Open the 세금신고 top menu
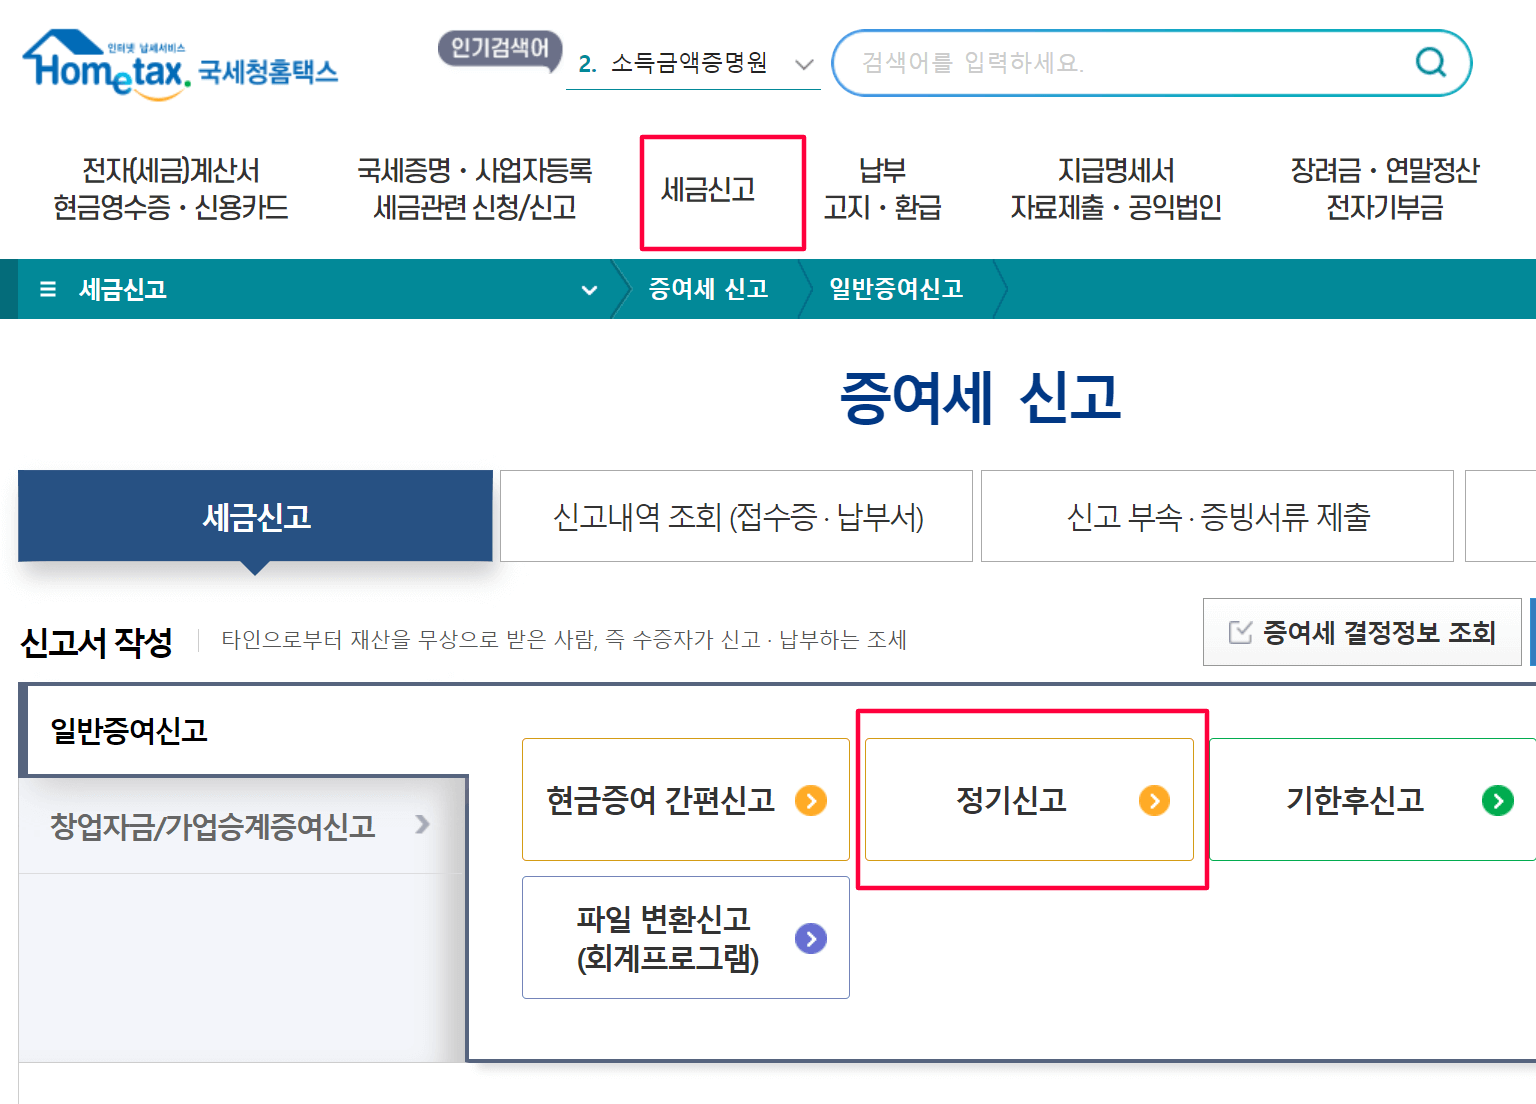The height and width of the screenshot is (1104, 1536). coord(708,189)
